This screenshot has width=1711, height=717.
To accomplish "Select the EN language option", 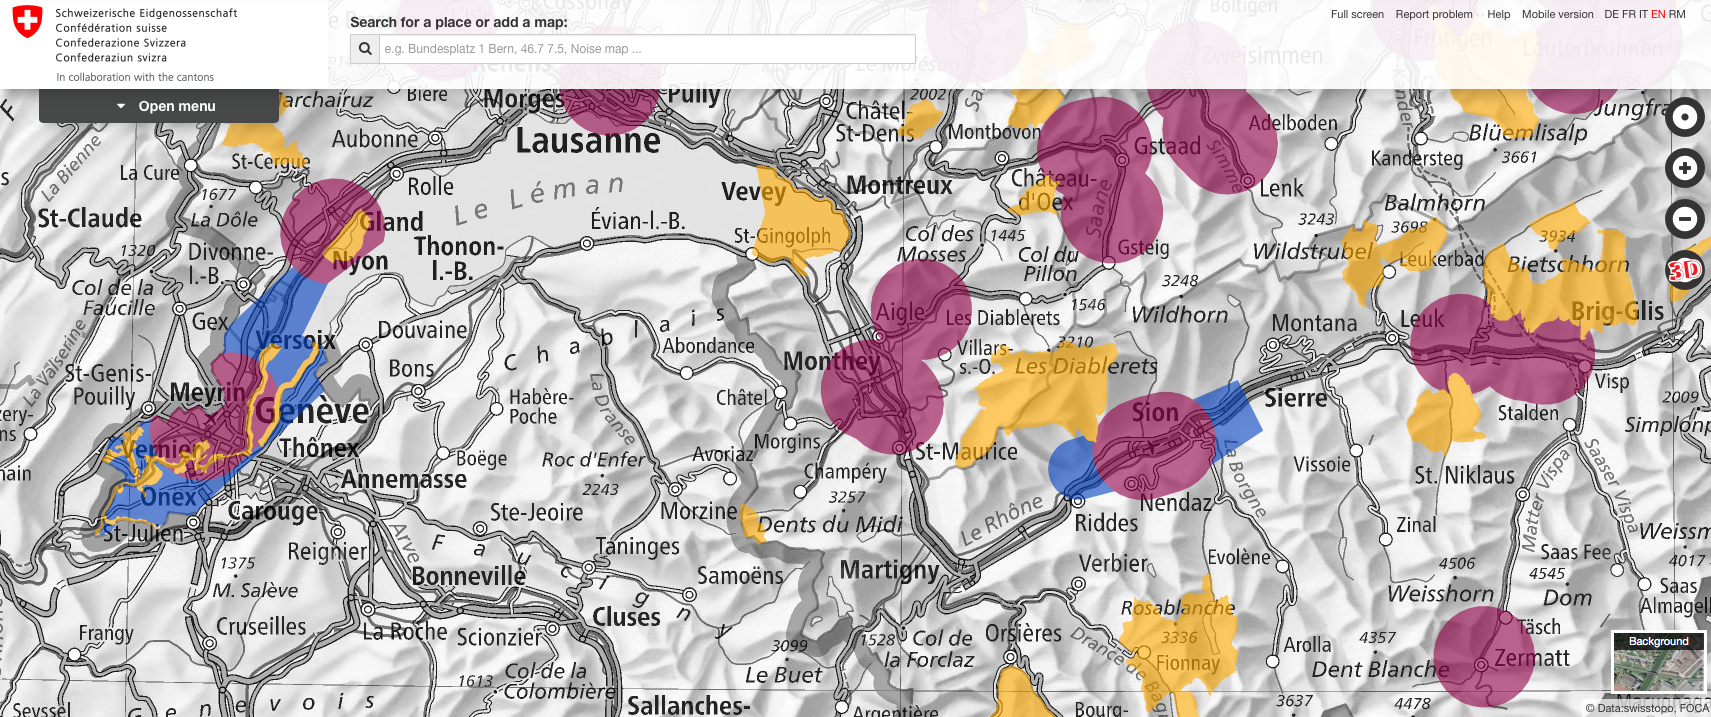I will tap(1658, 14).
